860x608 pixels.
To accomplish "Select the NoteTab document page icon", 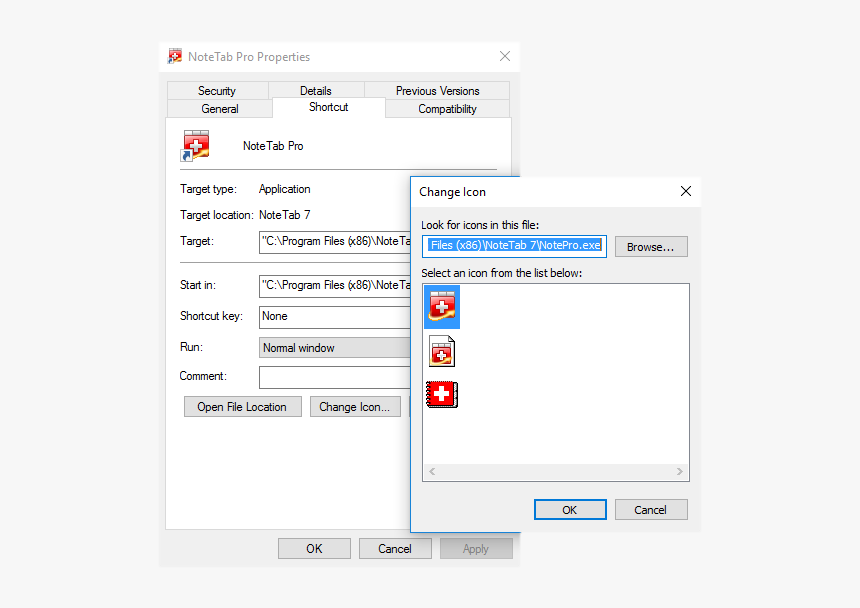I will [442, 351].
